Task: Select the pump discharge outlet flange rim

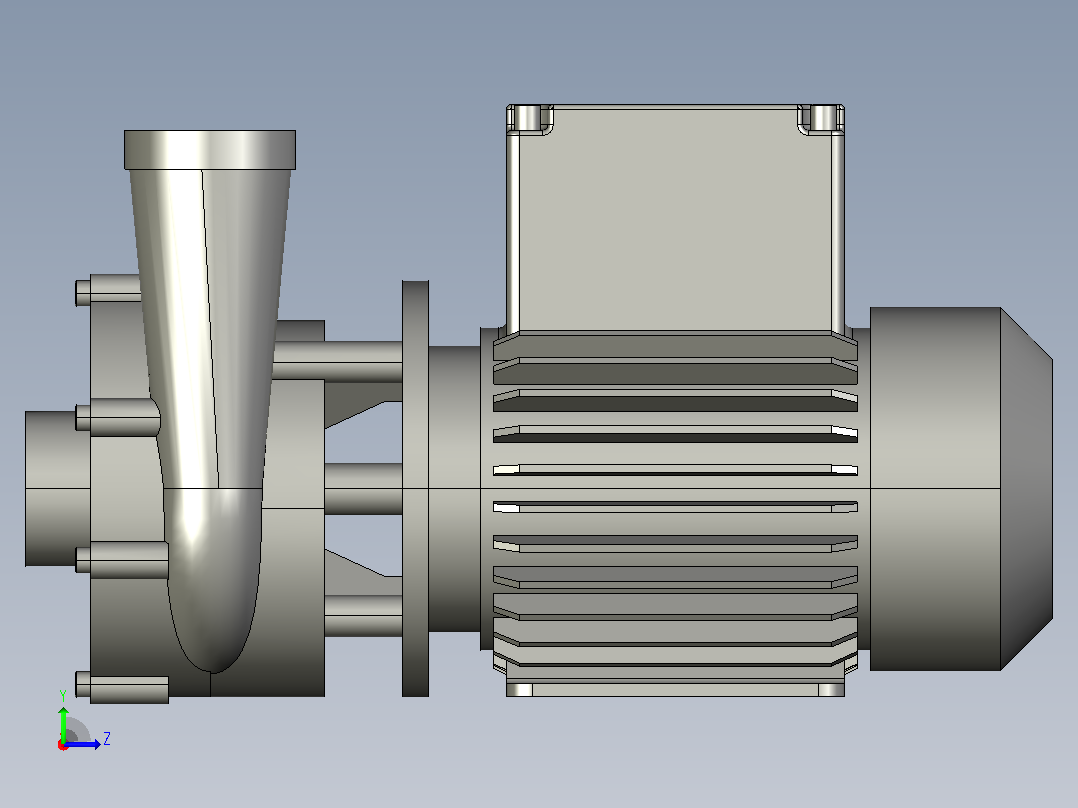Action: point(210,150)
